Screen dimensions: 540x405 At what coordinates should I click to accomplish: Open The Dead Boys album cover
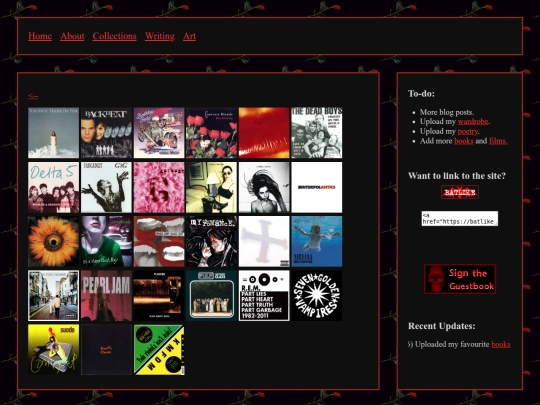click(x=317, y=133)
